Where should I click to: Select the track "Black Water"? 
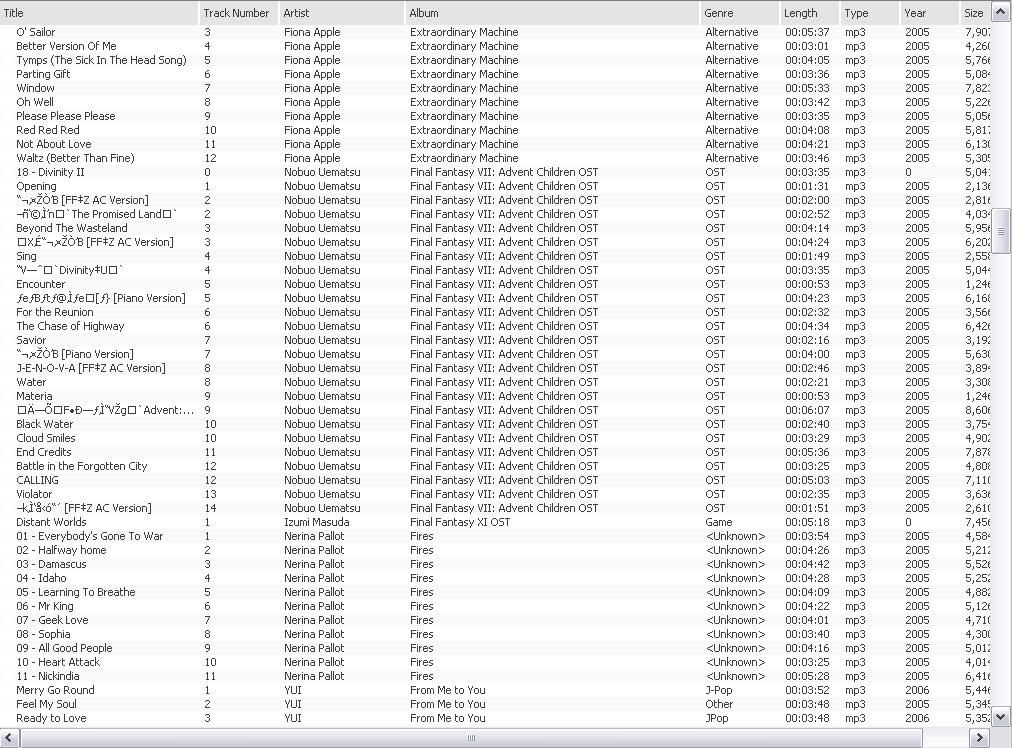pyautogui.click(x=45, y=424)
